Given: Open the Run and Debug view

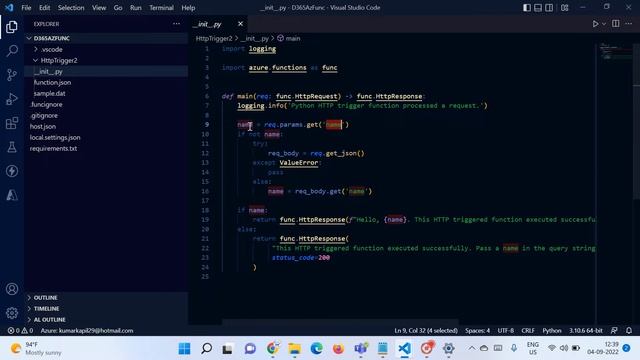Looking at the screenshot, I should pyautogui.click(x=12, y=99).
